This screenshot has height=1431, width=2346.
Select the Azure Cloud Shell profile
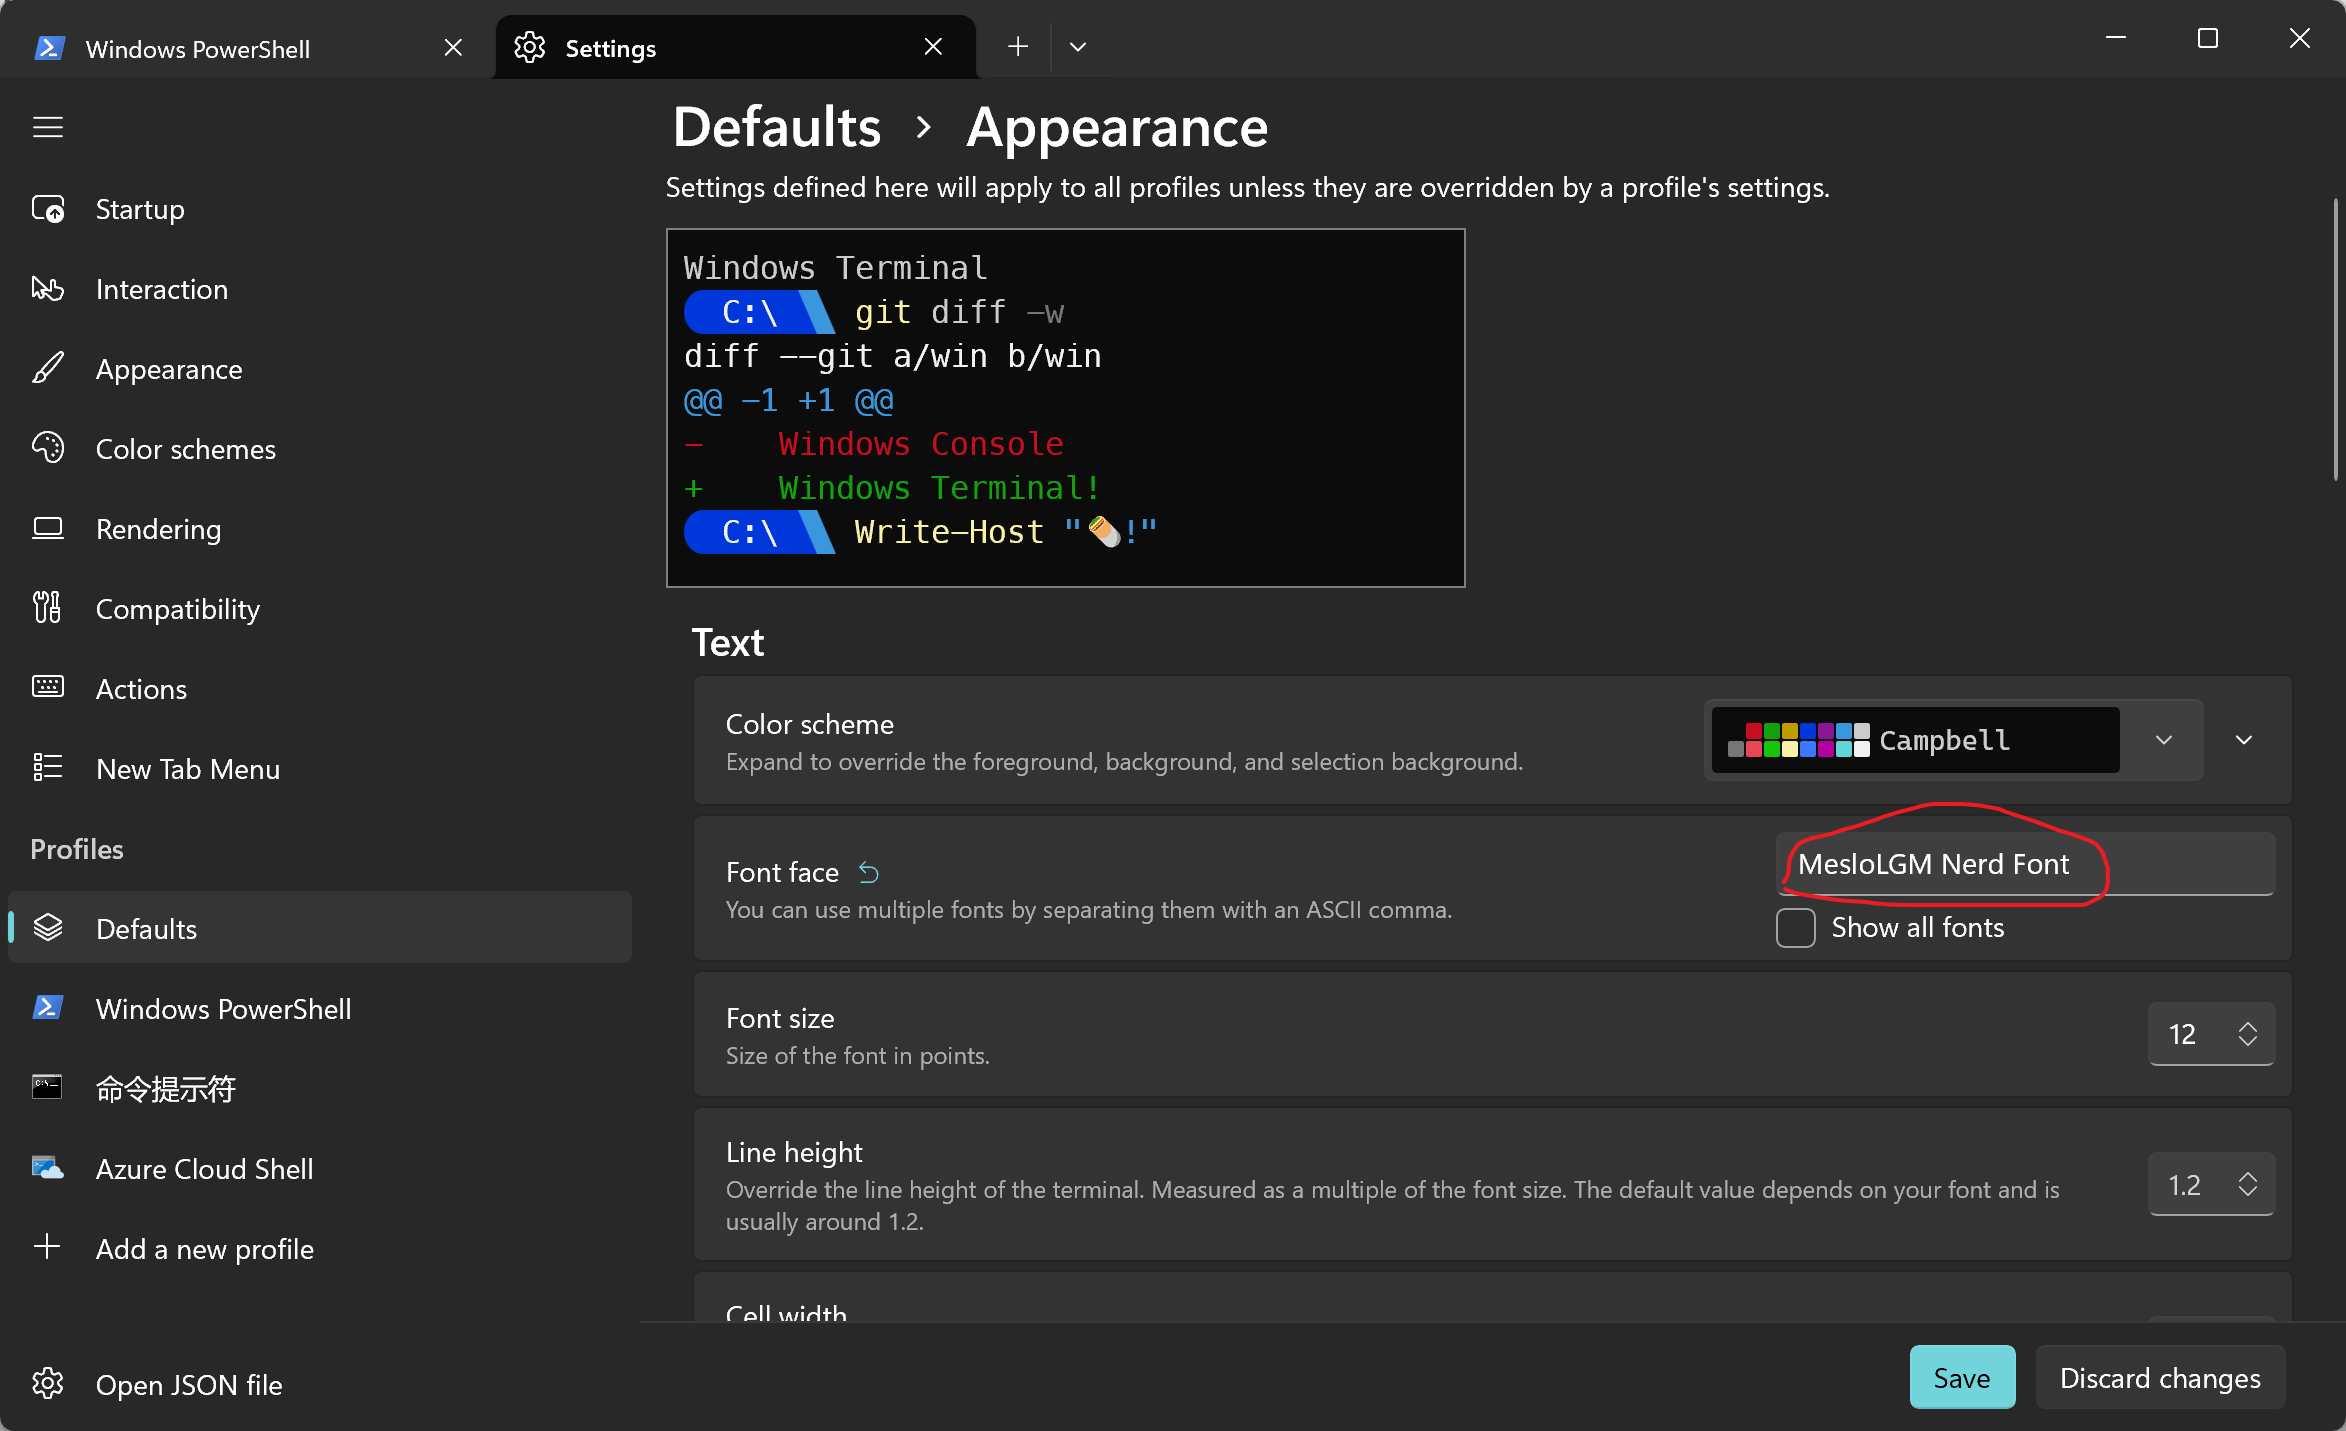click(x=204, y=1169)
